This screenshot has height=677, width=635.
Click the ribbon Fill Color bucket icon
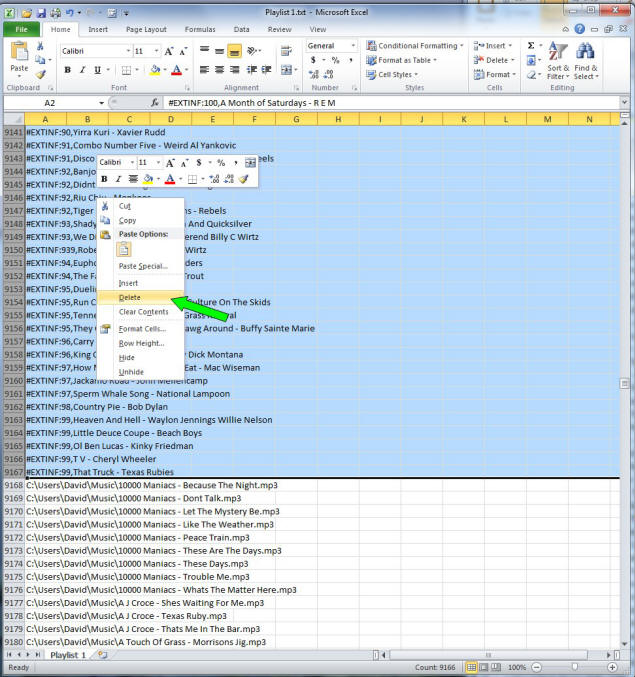(155, 70)
